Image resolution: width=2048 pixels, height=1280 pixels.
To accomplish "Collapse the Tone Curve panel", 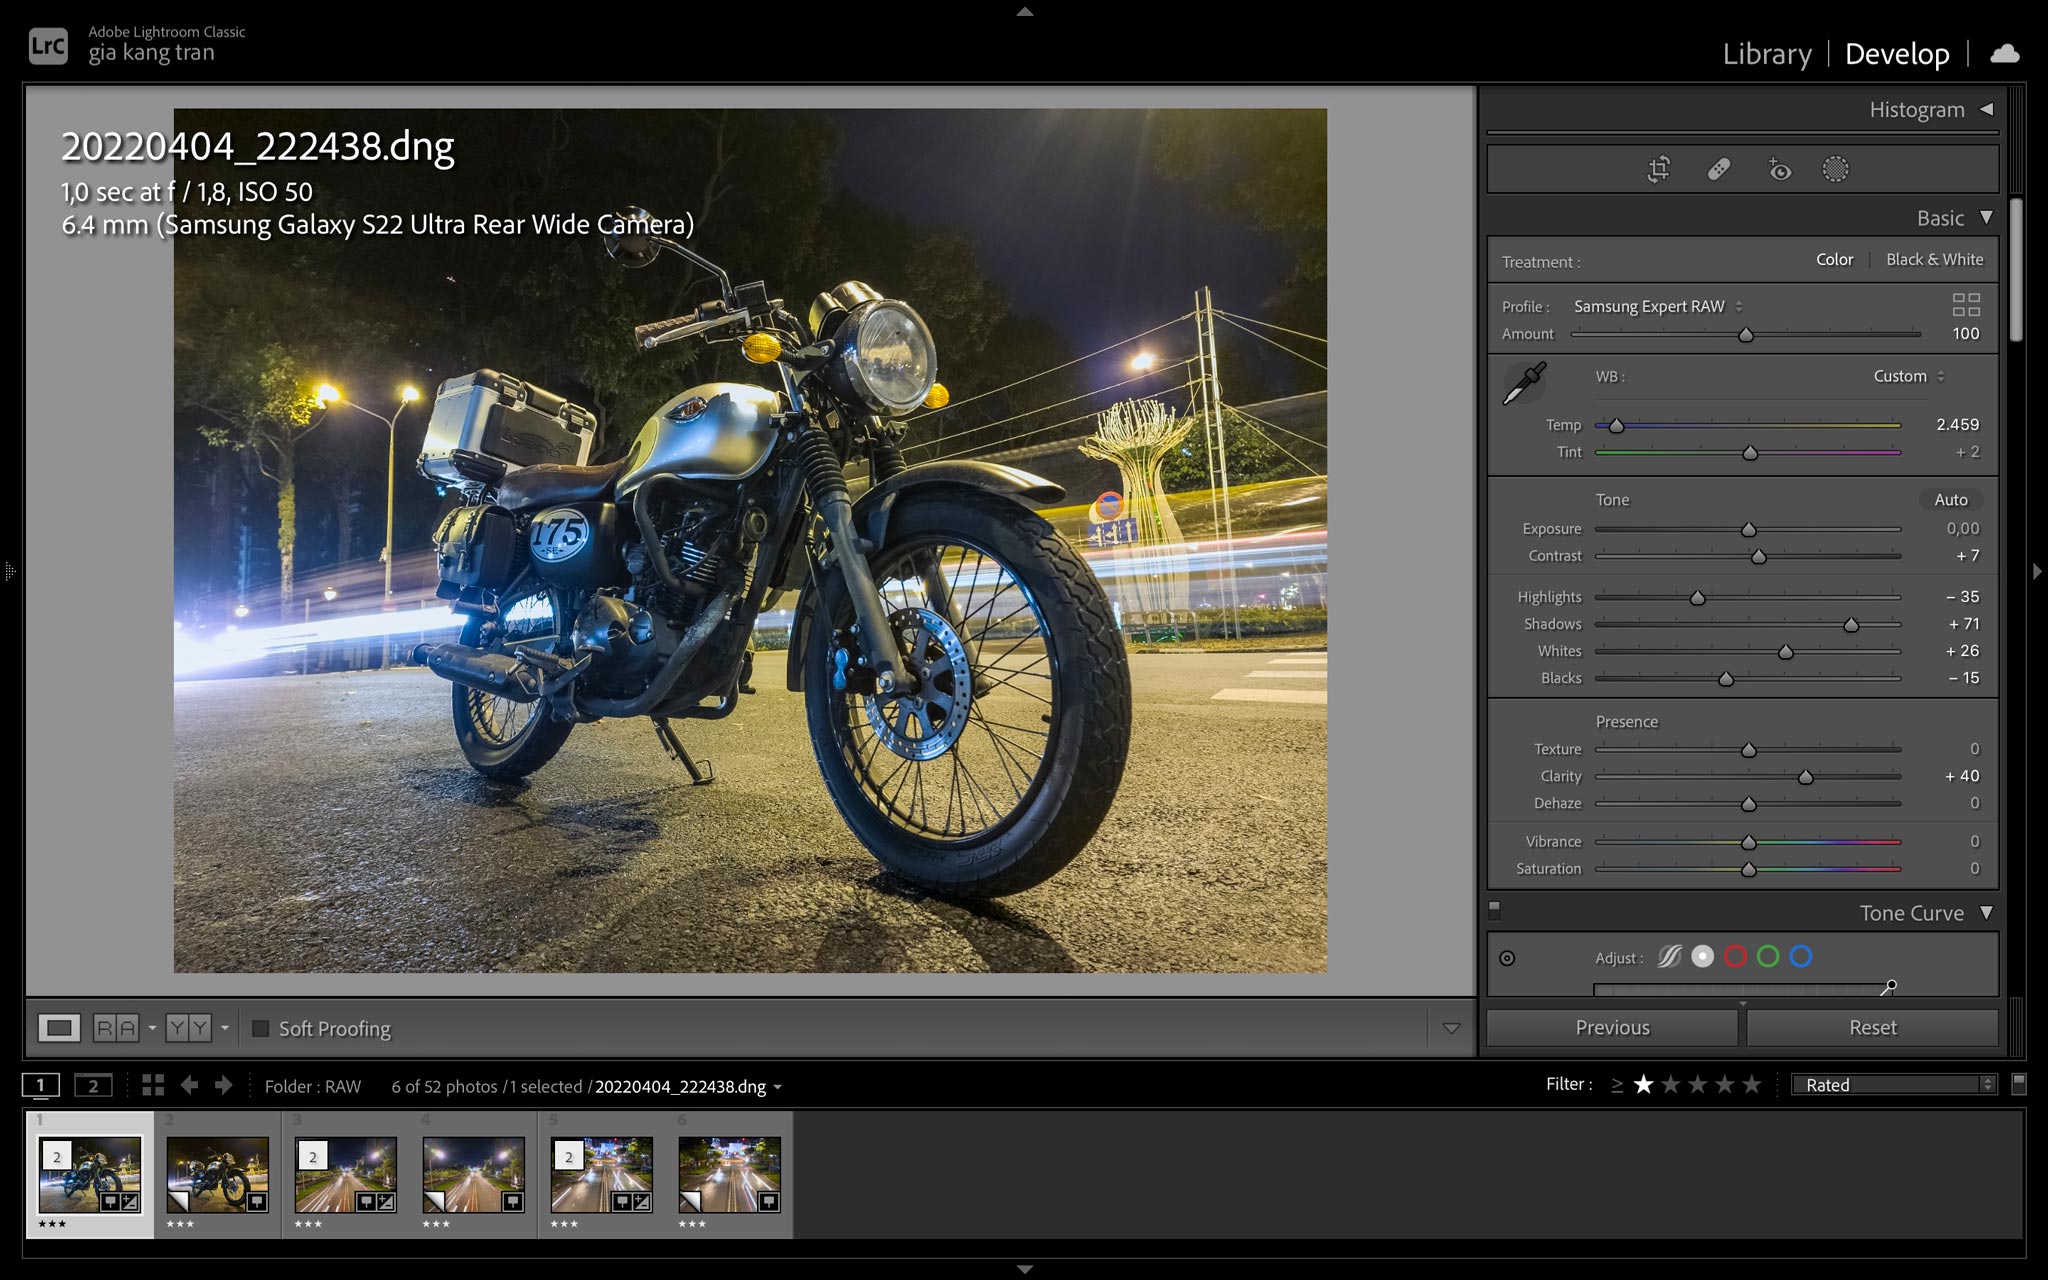I will coord(1986,913).
